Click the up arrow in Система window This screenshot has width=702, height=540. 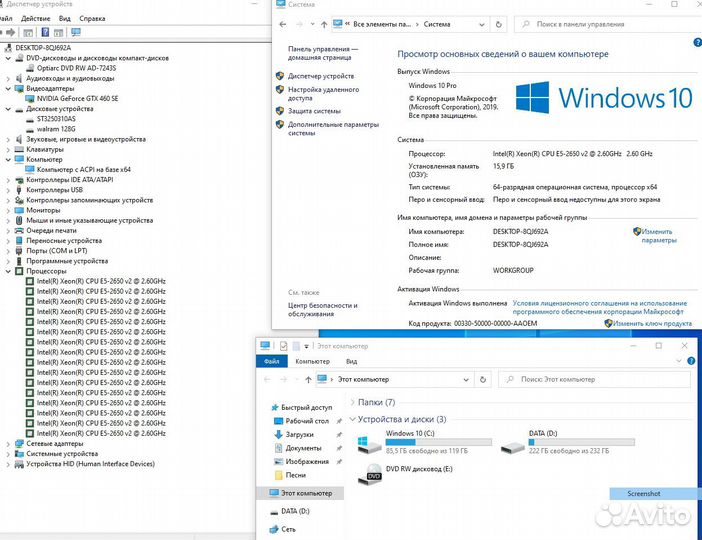[324, 24]
